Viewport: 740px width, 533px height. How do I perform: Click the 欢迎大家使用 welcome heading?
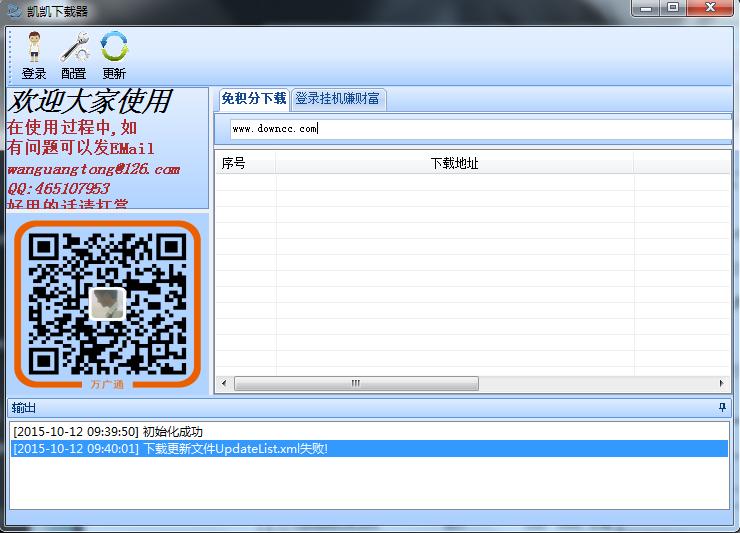point(90,102)
